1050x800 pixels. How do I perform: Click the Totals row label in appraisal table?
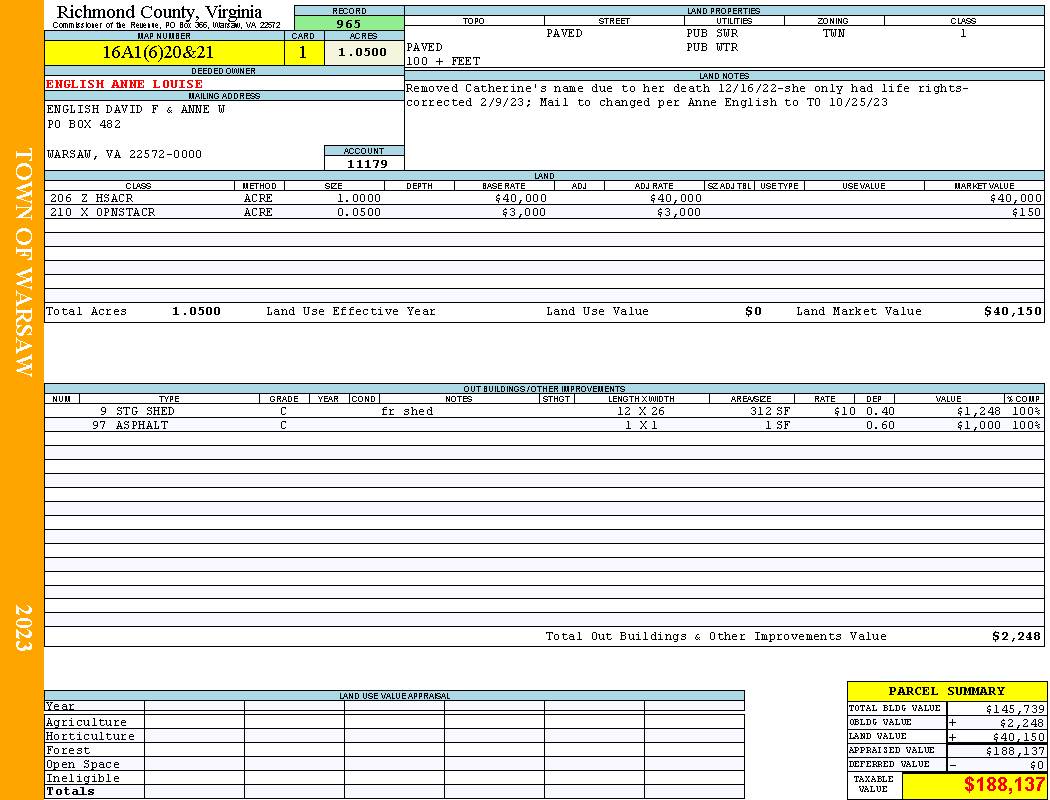(x=70, y=791)
